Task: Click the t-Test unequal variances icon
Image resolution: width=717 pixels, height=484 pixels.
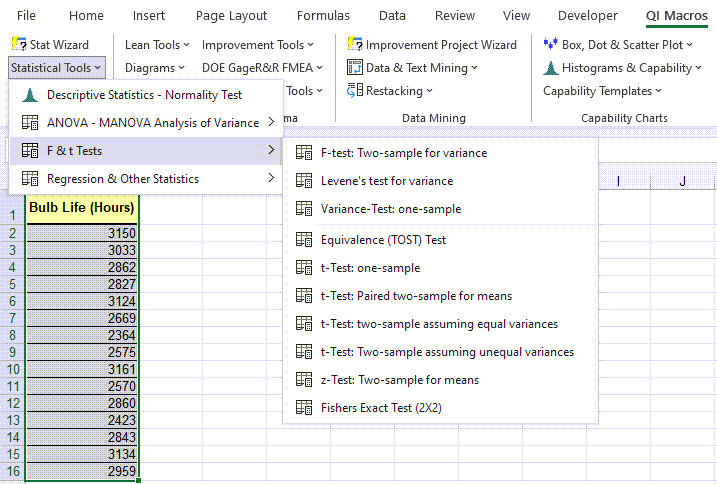Action: (x=304, y=352)
